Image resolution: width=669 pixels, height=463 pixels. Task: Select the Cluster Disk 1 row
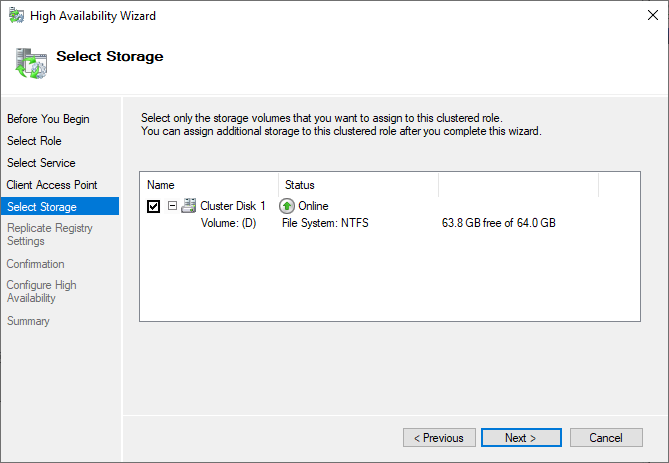coord(232,206)
